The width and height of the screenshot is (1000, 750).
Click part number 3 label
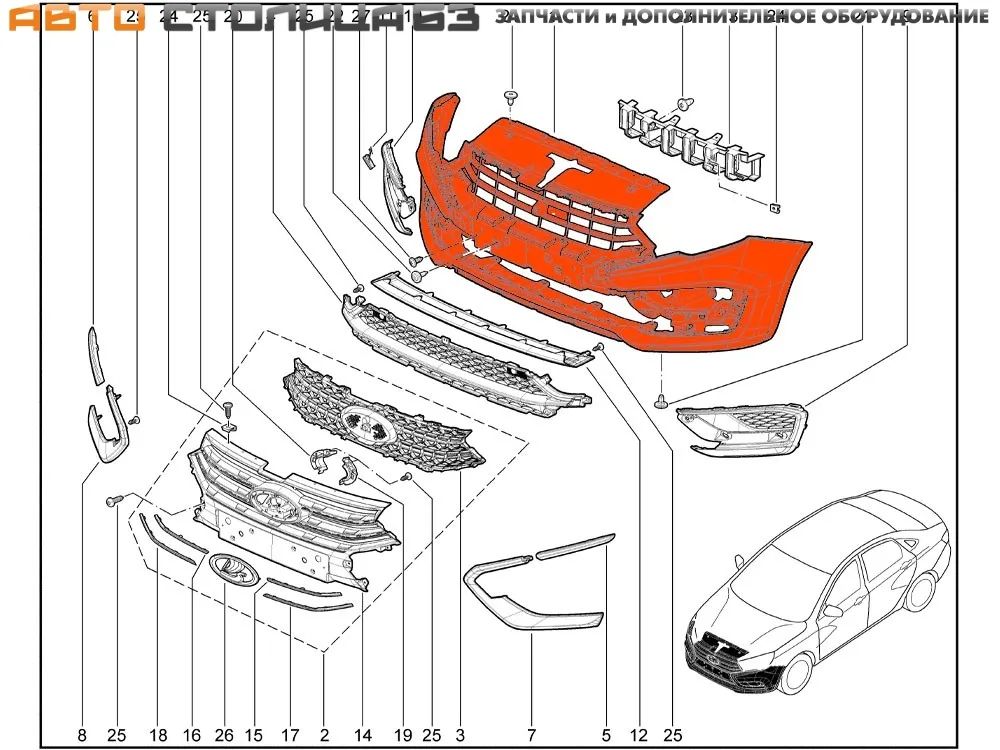click(459, 736)
